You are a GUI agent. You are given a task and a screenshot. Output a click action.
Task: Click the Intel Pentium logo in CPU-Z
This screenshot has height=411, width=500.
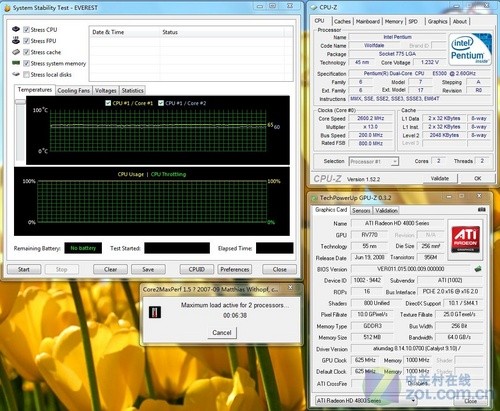click(470, 49)
